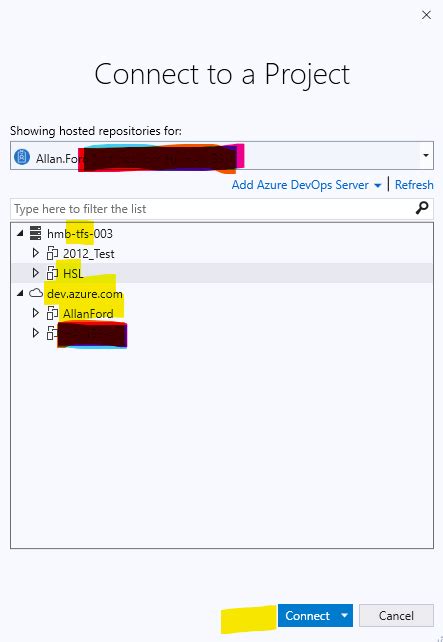Open the hosted repositories account dropdown
The width and height of the screenshot is (443, 642).
point(426,156)
